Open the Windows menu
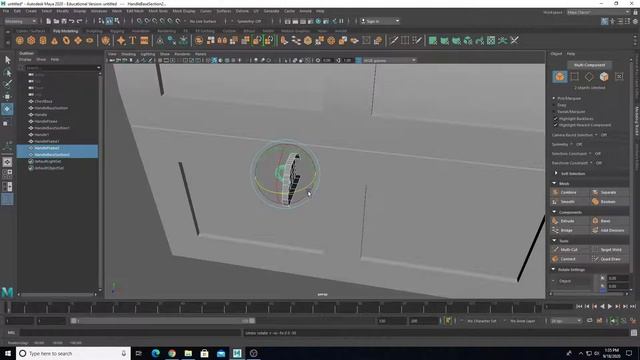The image size is (640, 360). [99, 11]
